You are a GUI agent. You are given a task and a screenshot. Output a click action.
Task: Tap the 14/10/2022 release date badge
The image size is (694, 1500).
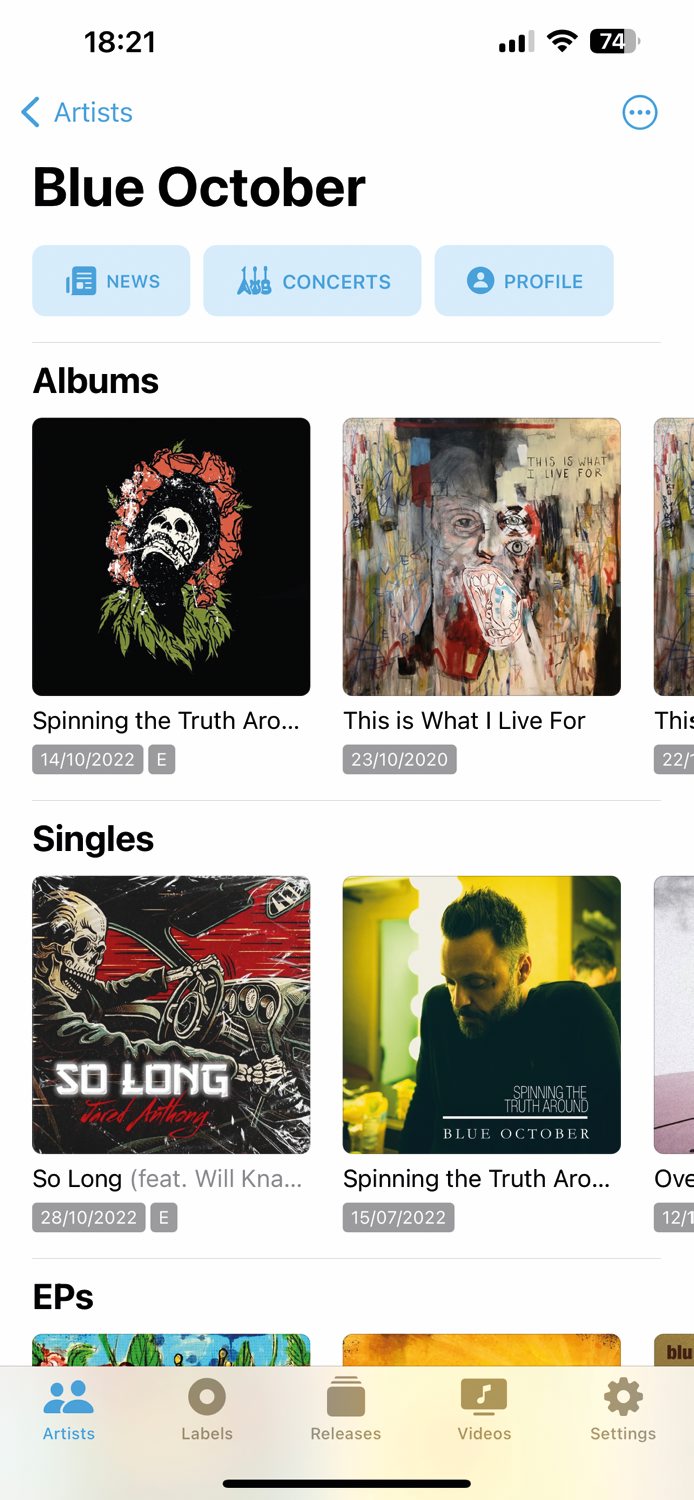point(88,759)
